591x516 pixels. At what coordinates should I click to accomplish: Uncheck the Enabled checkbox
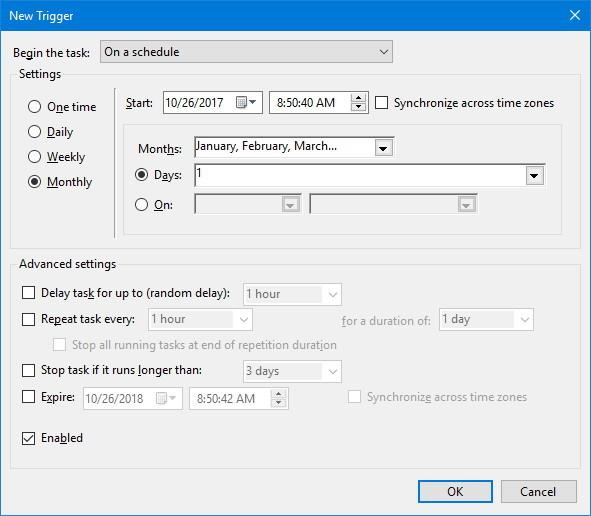(x=29, y=438)
